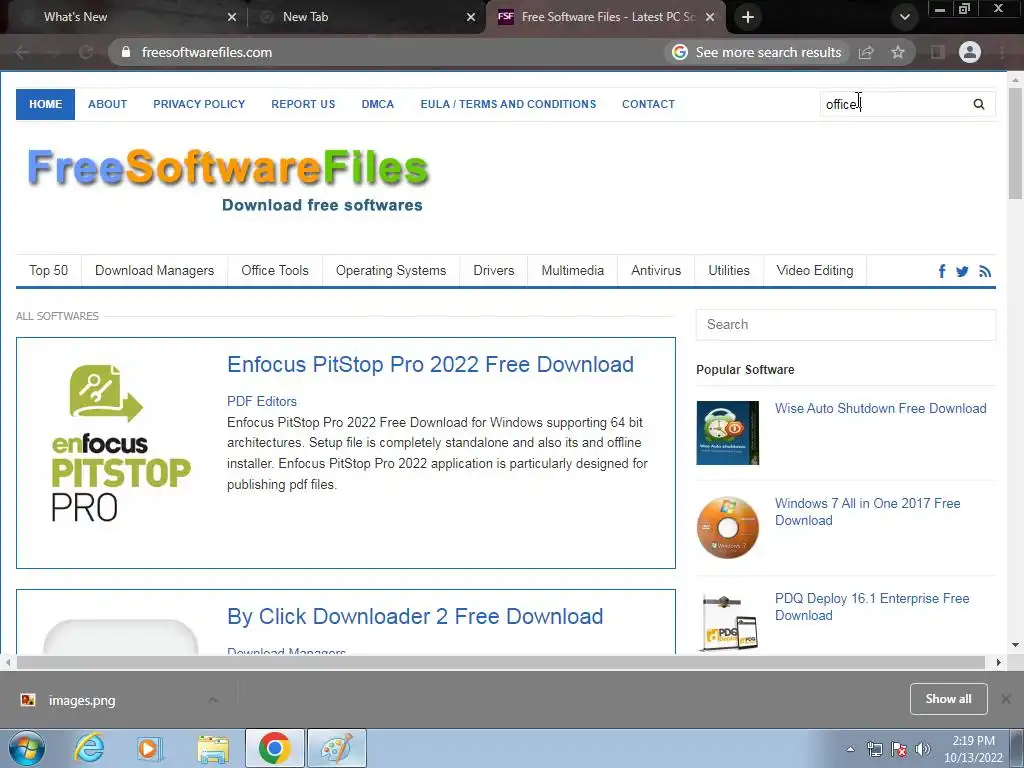The image size is (1024, 768).
Task: Click the FreeSoftwareFiles logo
Action: pyautogui.click(x=227, y=180)
